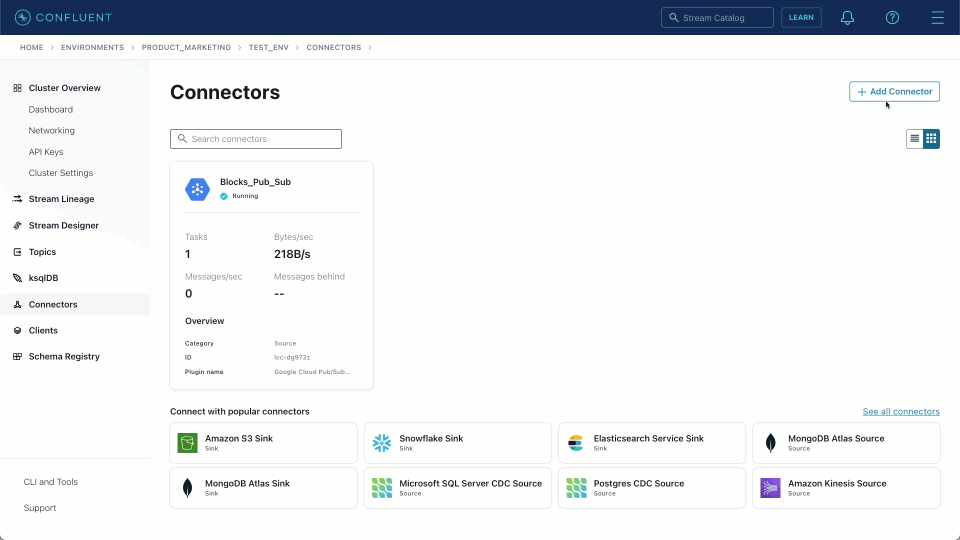Image resolution: width=960 pixels, height=540 pixels.
Task: Open Topics in the sidebar
Action: tap(42, 252)
